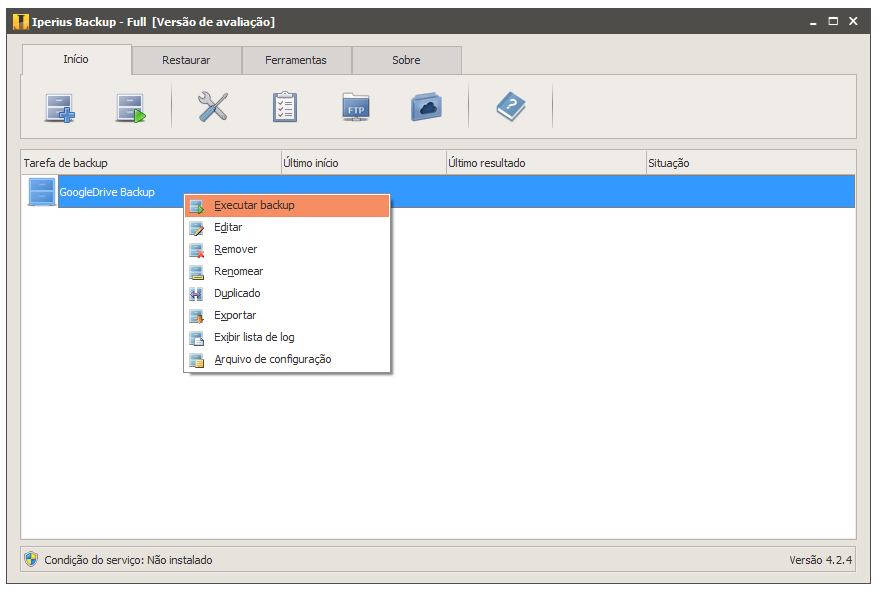Sort by Último início column header
880x593 pixels.
pyautogui.click(x=364, y=163)
